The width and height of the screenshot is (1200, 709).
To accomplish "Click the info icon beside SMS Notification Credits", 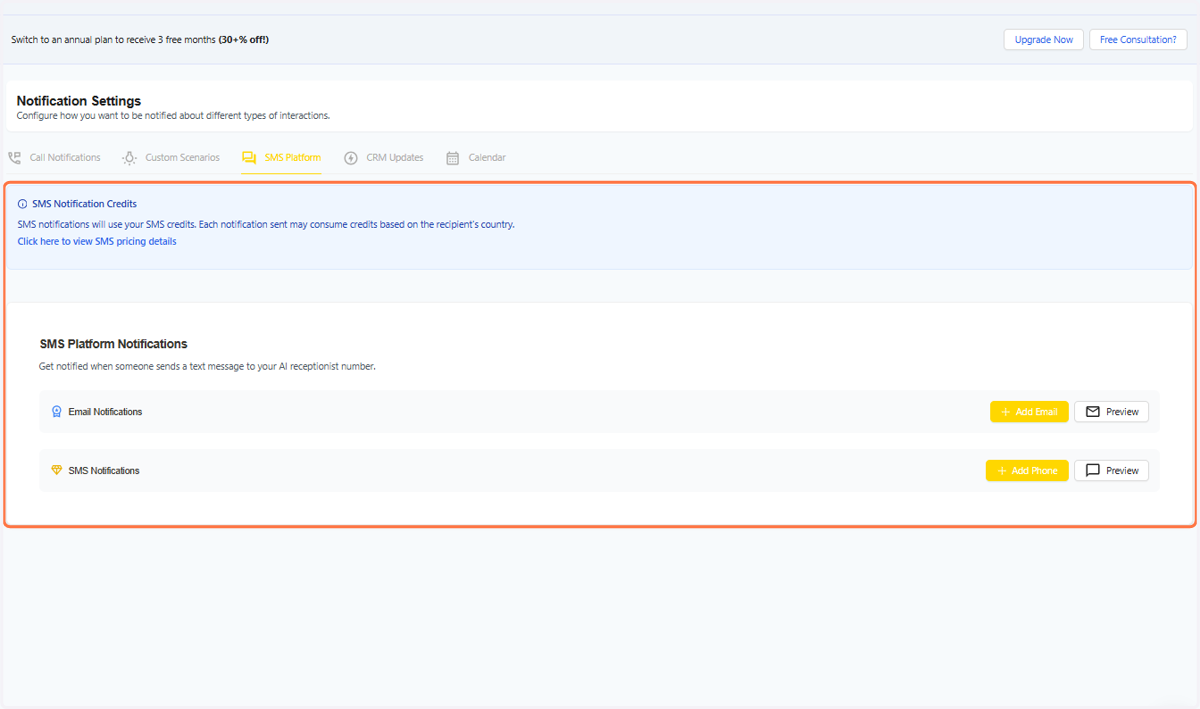I will point(23,204).
